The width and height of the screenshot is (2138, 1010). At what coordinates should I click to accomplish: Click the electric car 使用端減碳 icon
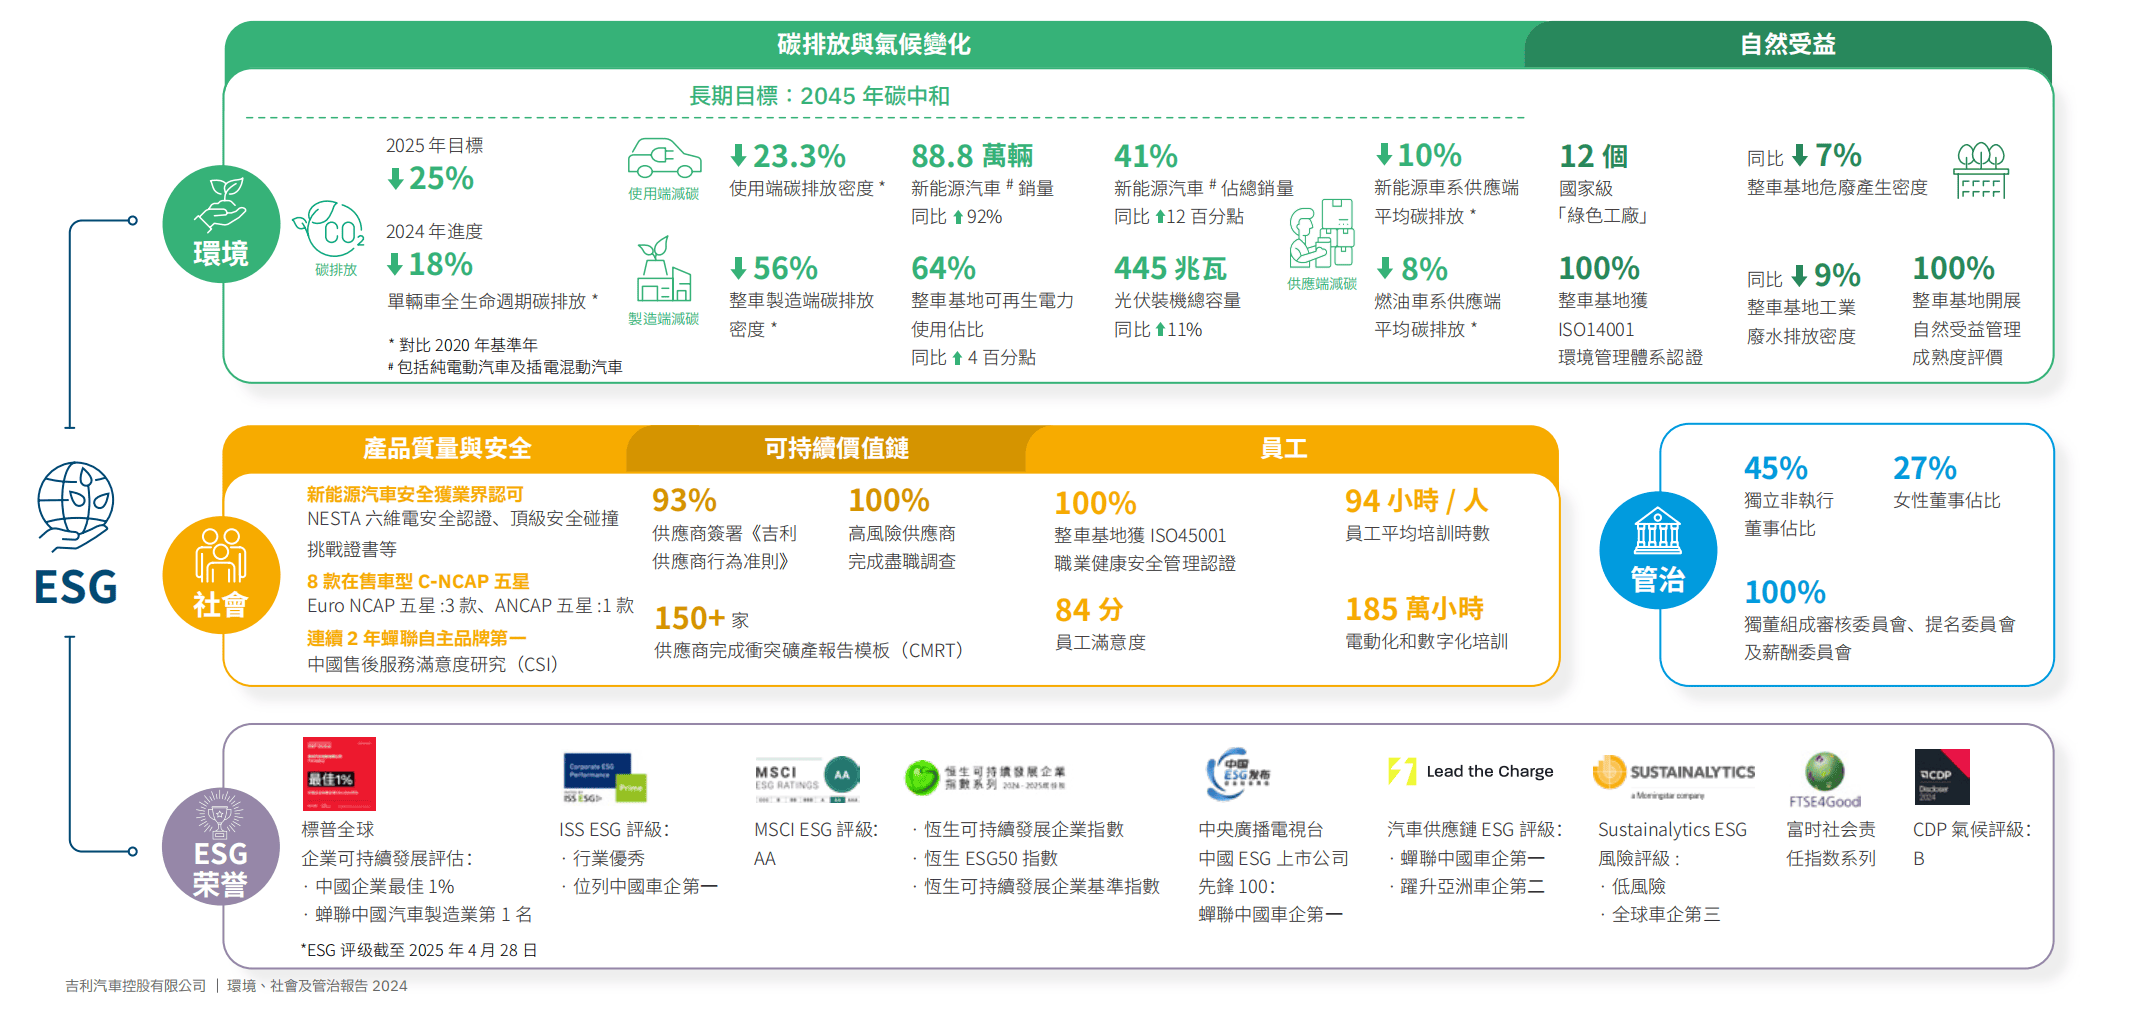(664, 160)
